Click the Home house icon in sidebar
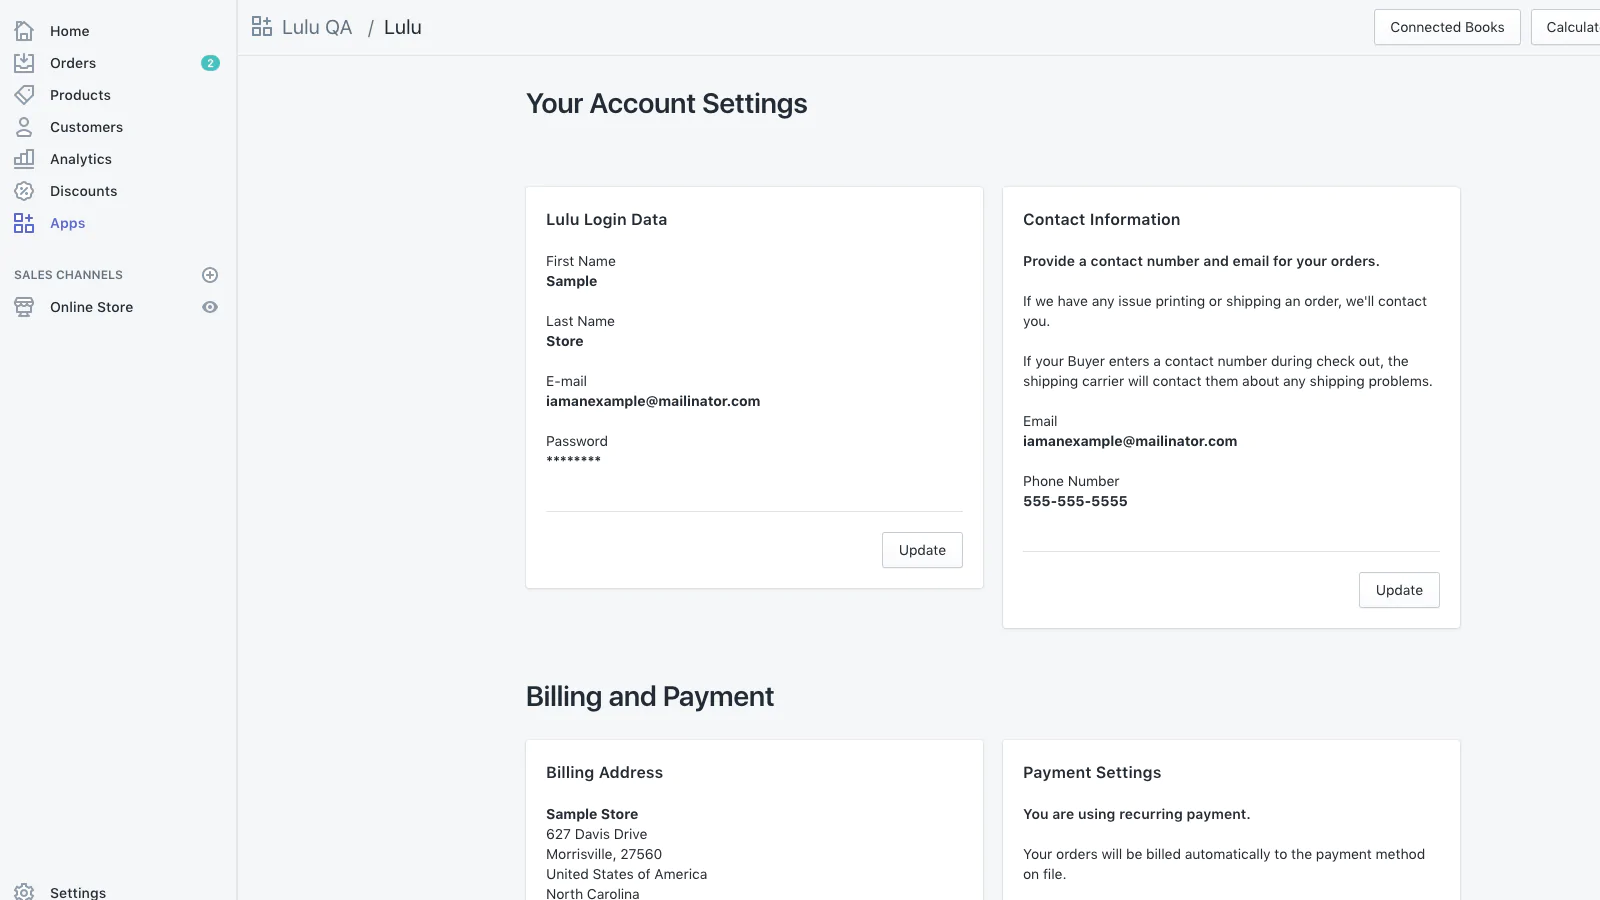 point(24,31)
